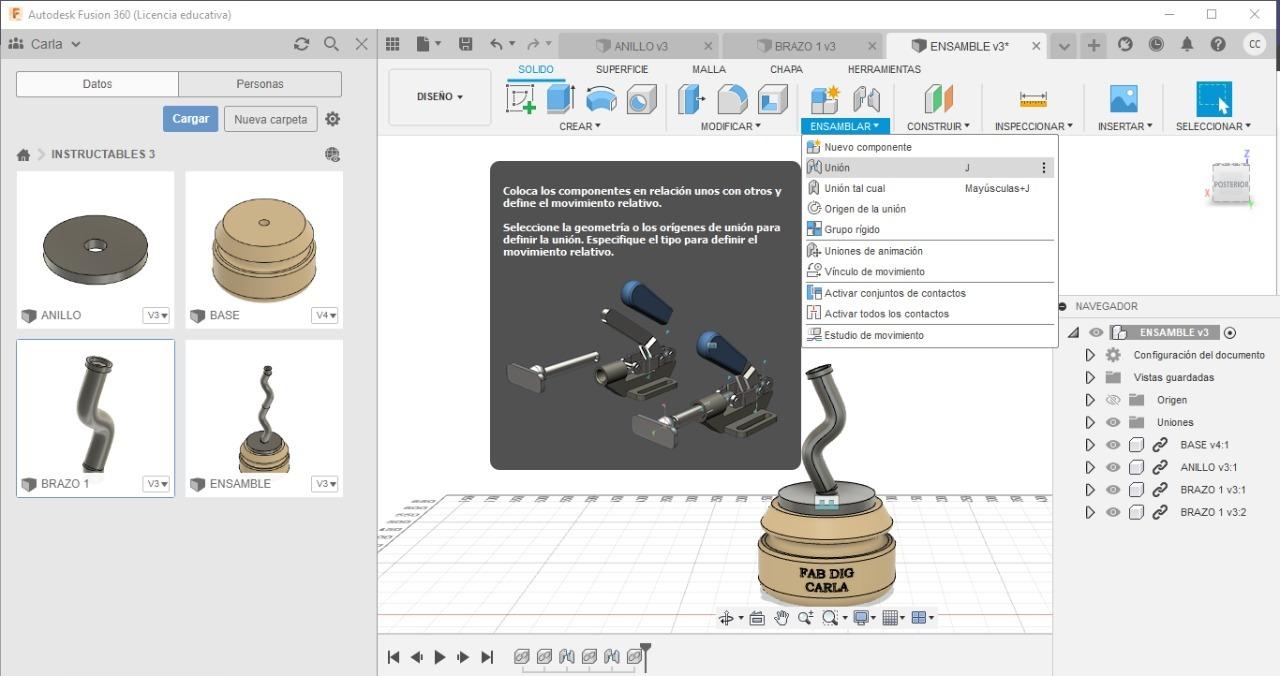Open the job status clock icon

pos(1156,44)
